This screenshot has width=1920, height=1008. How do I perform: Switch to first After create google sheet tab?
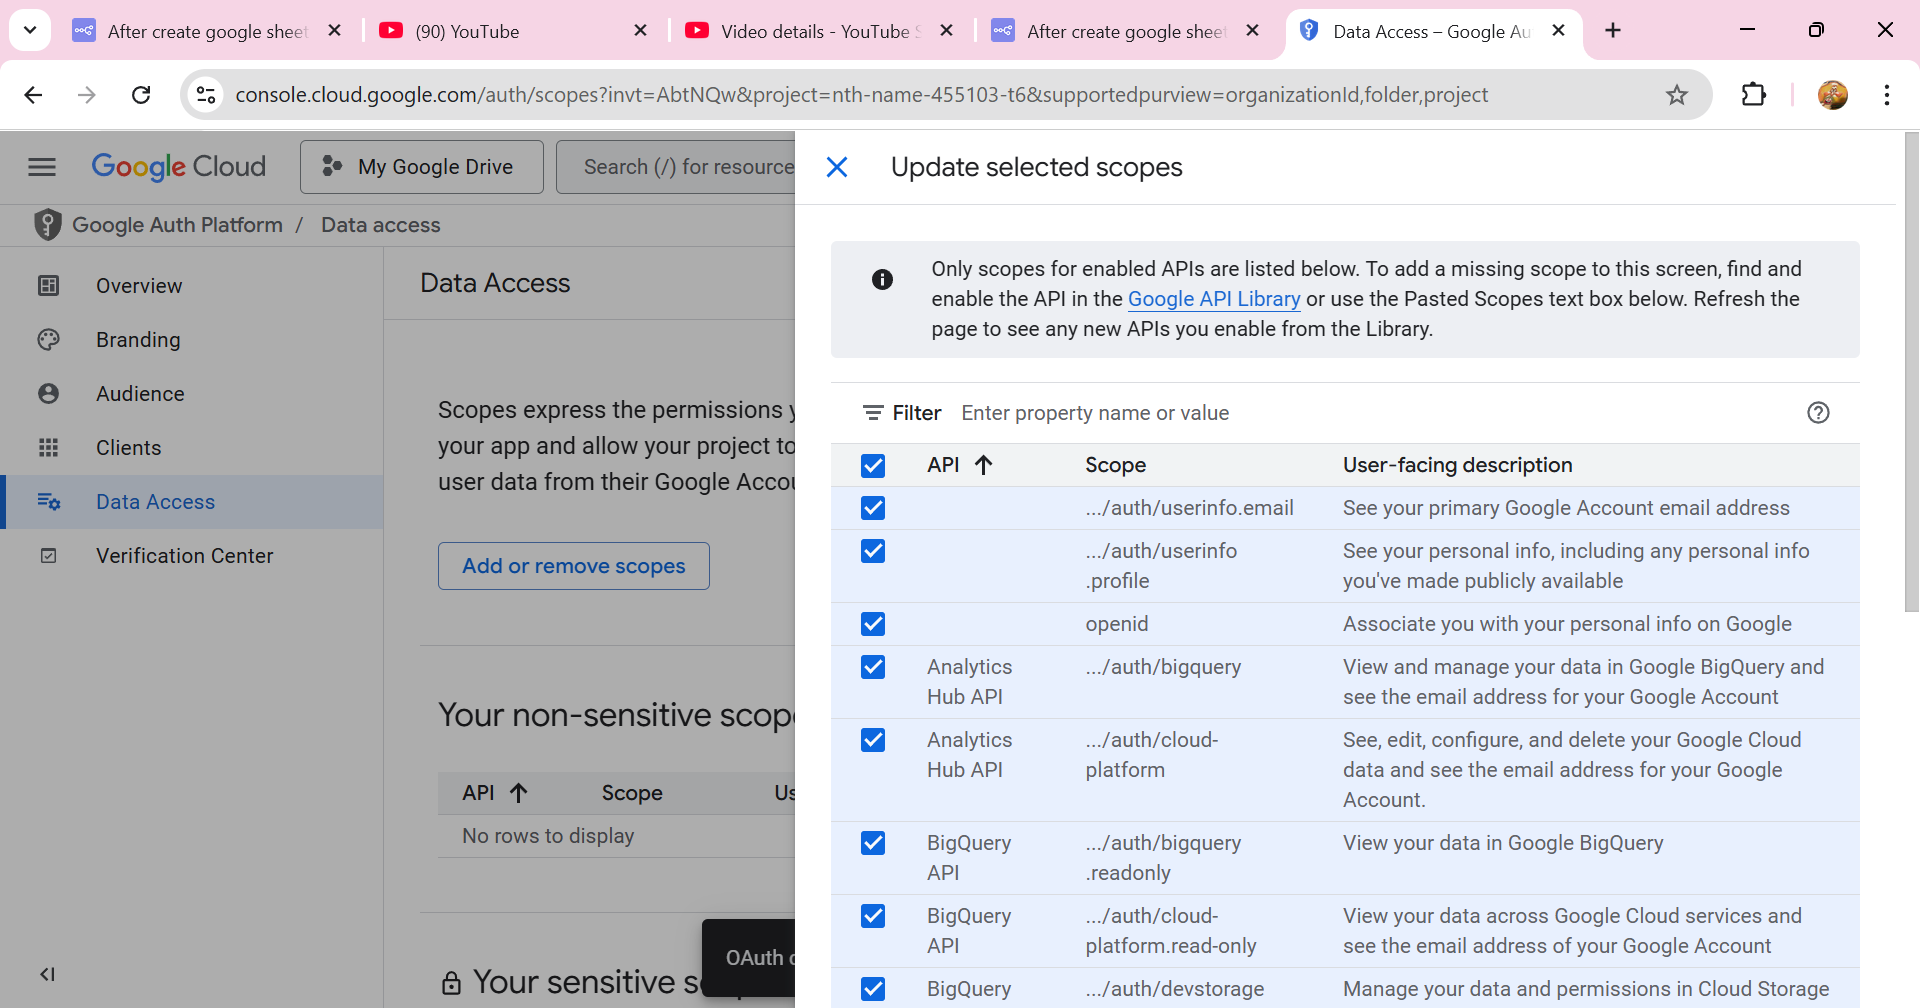tap(206, 31)
